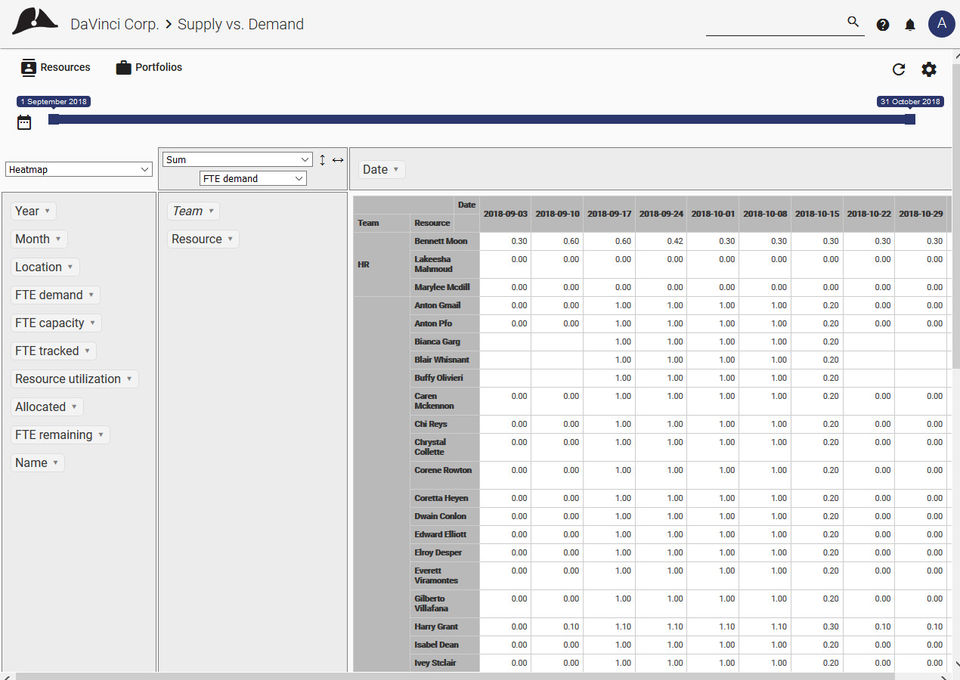Click the 31 October 2018 slider handle
This screenshot has height=680, width=960.
[x=910, y=119]
